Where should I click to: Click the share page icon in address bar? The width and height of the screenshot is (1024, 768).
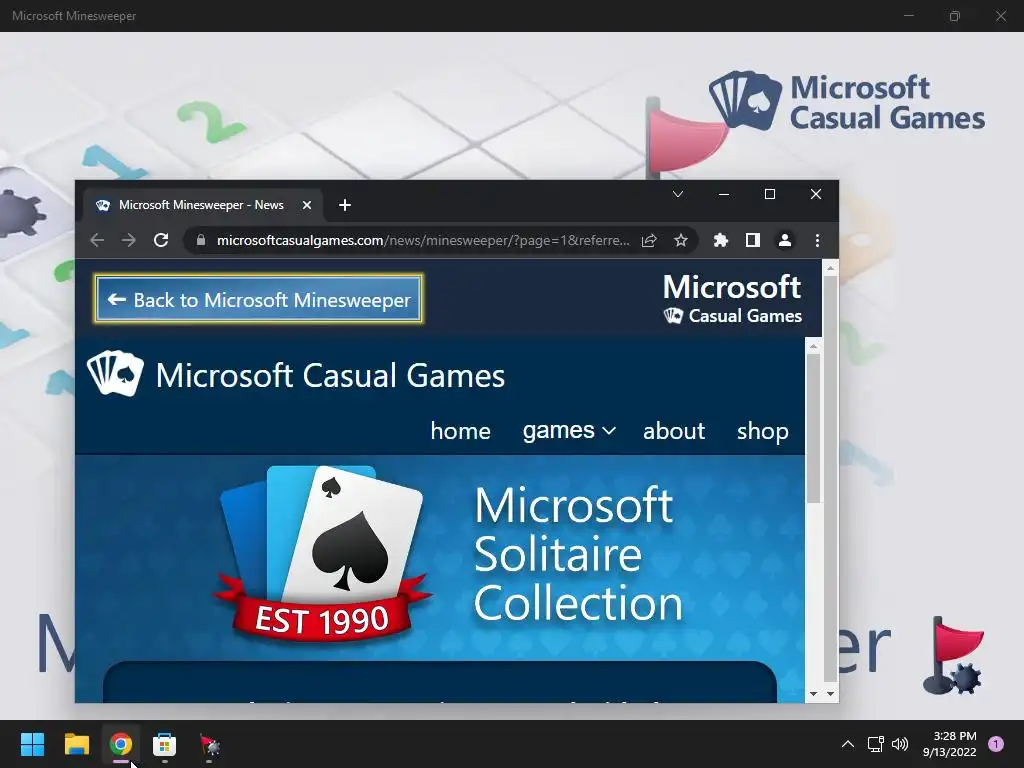(648, 240)
